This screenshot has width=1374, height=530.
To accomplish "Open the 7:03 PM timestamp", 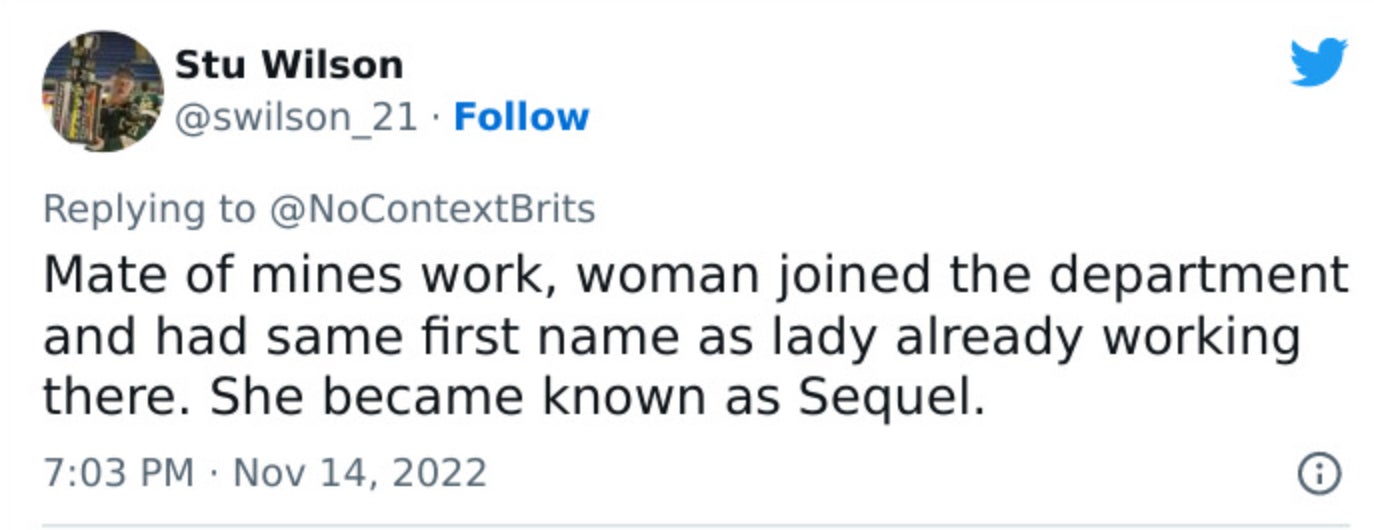I will point(117,472).
